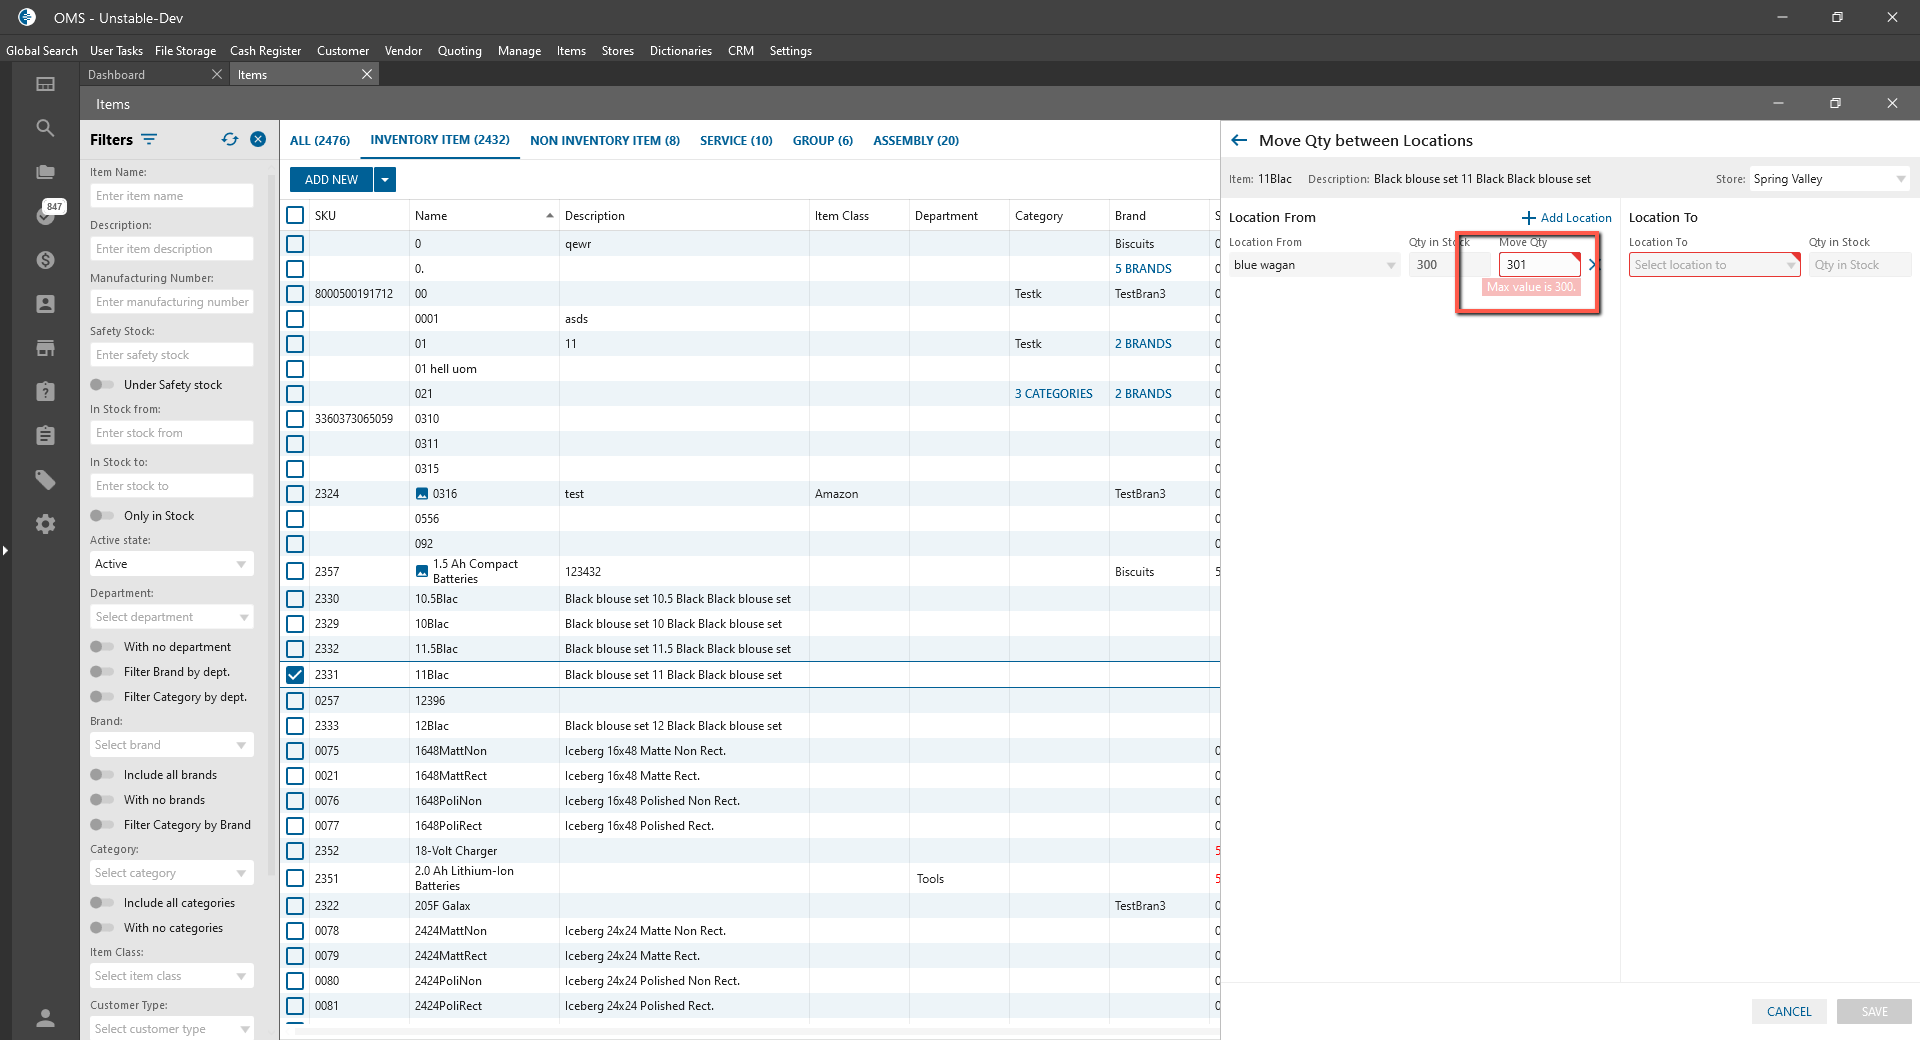The image size is (1920, 1040).
Task: Click the user tasks icon with 847 badge
Action: tap(46, 215)
